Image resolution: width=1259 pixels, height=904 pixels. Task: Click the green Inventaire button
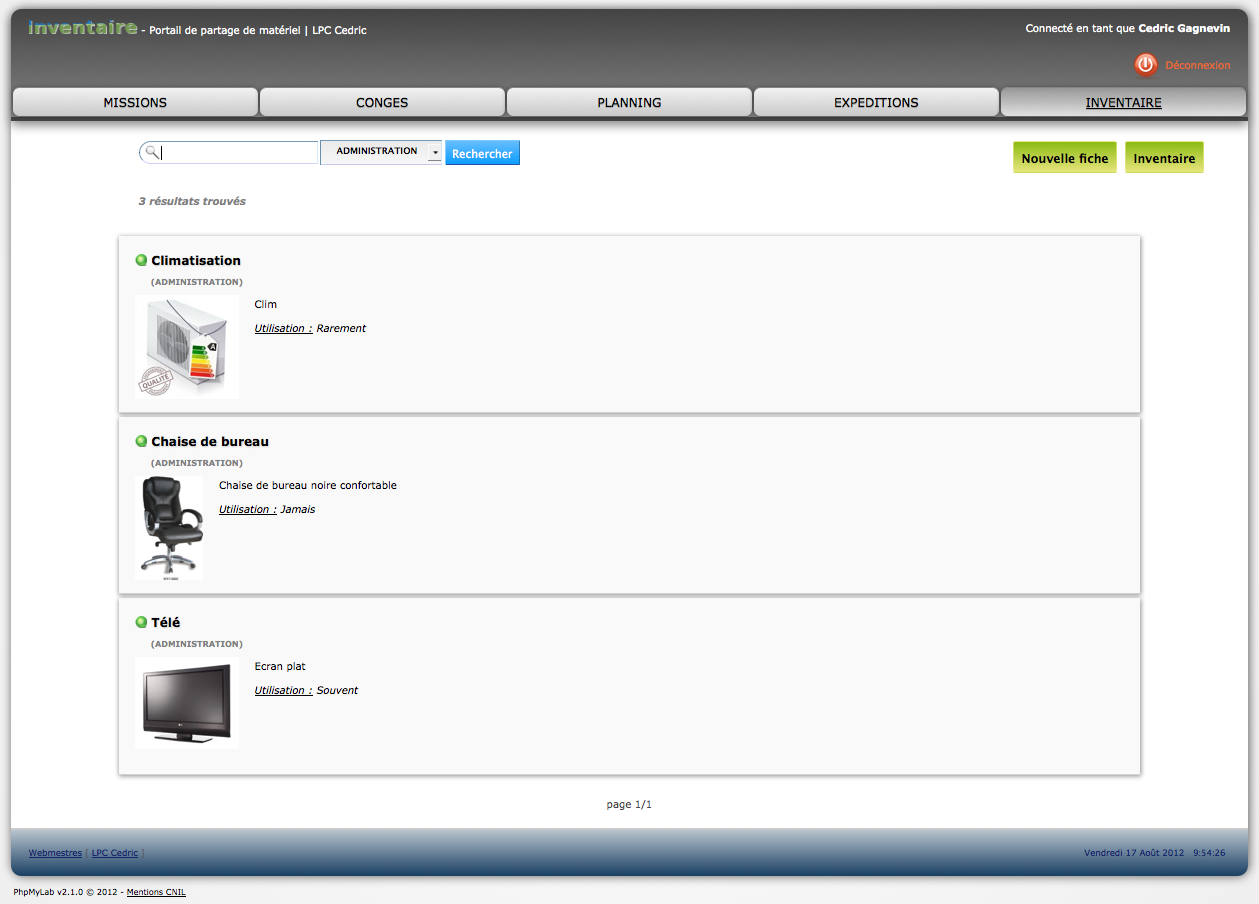point(1164,158)
